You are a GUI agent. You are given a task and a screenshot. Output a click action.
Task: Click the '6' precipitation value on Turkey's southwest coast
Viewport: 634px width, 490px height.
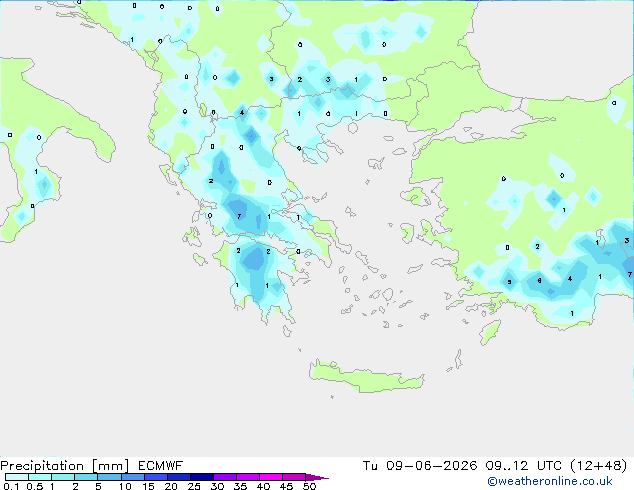point(539,280)
